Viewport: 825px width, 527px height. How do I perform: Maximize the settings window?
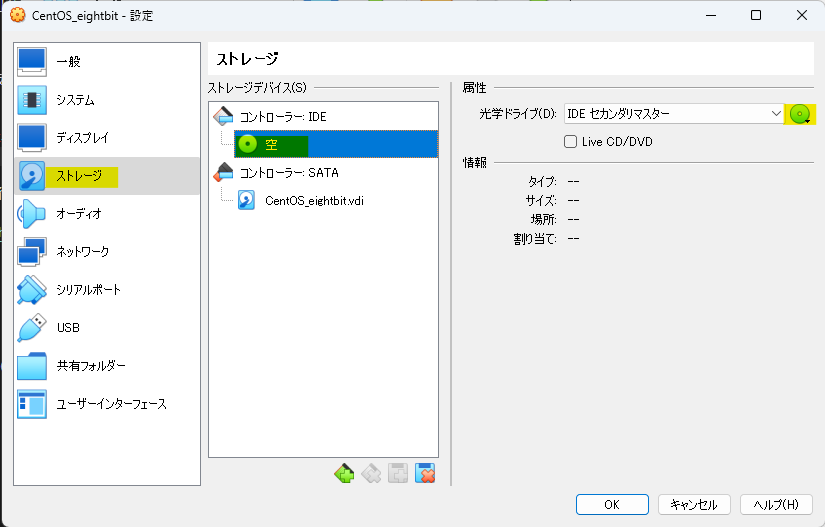point(756,15)
